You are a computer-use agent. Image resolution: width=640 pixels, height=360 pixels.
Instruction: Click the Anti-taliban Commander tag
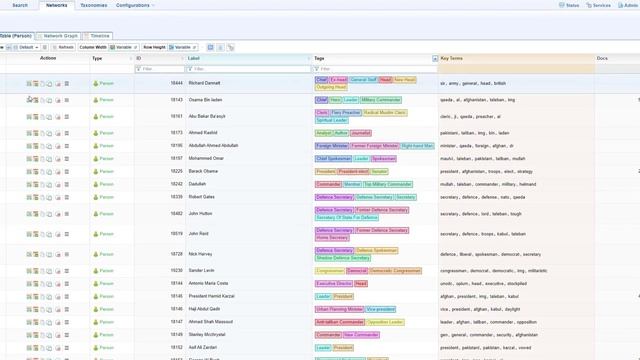(340, 322)
